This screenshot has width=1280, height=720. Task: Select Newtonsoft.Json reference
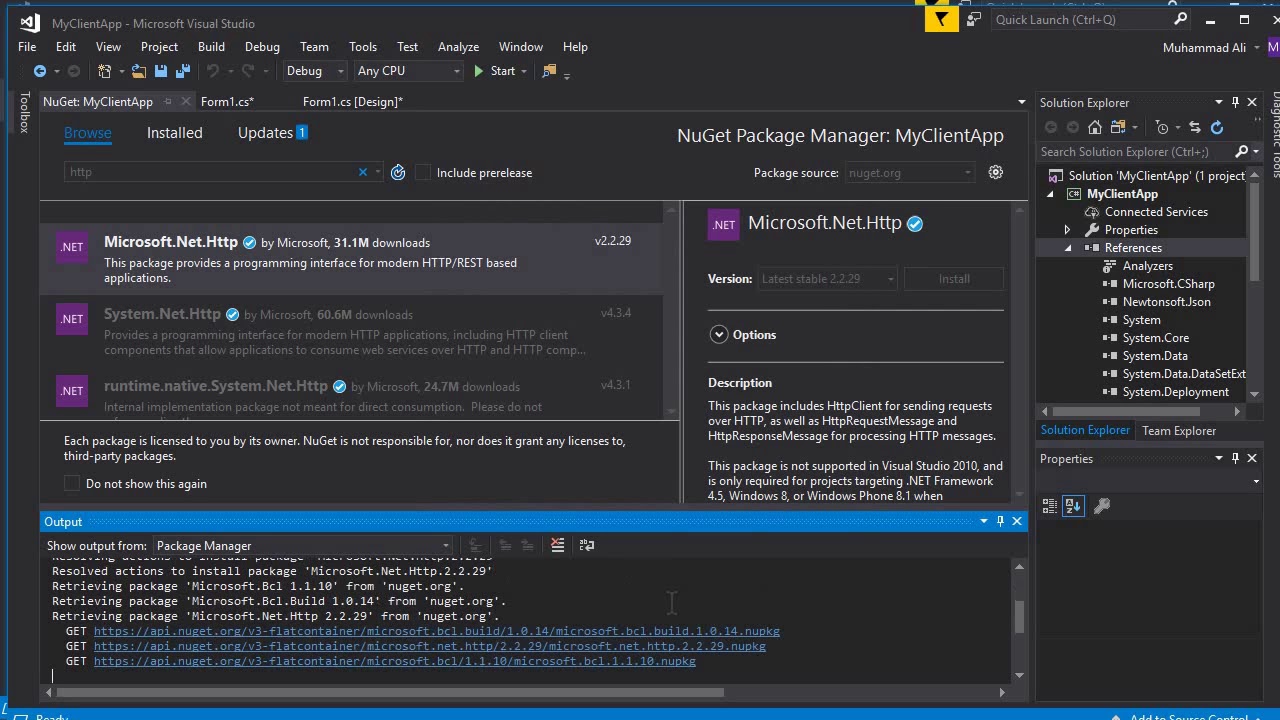pos(1166,302)
